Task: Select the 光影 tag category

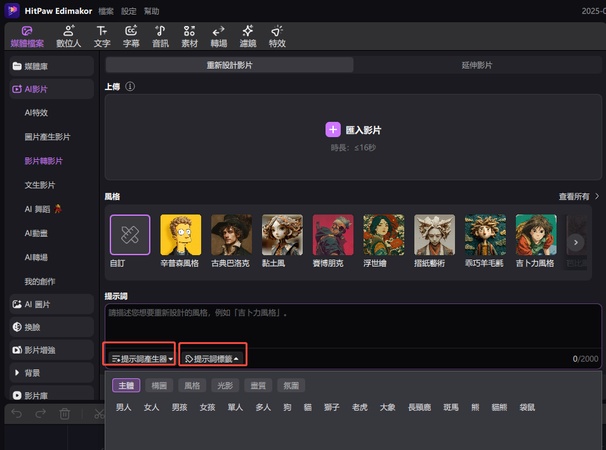Action: [226, 385]
